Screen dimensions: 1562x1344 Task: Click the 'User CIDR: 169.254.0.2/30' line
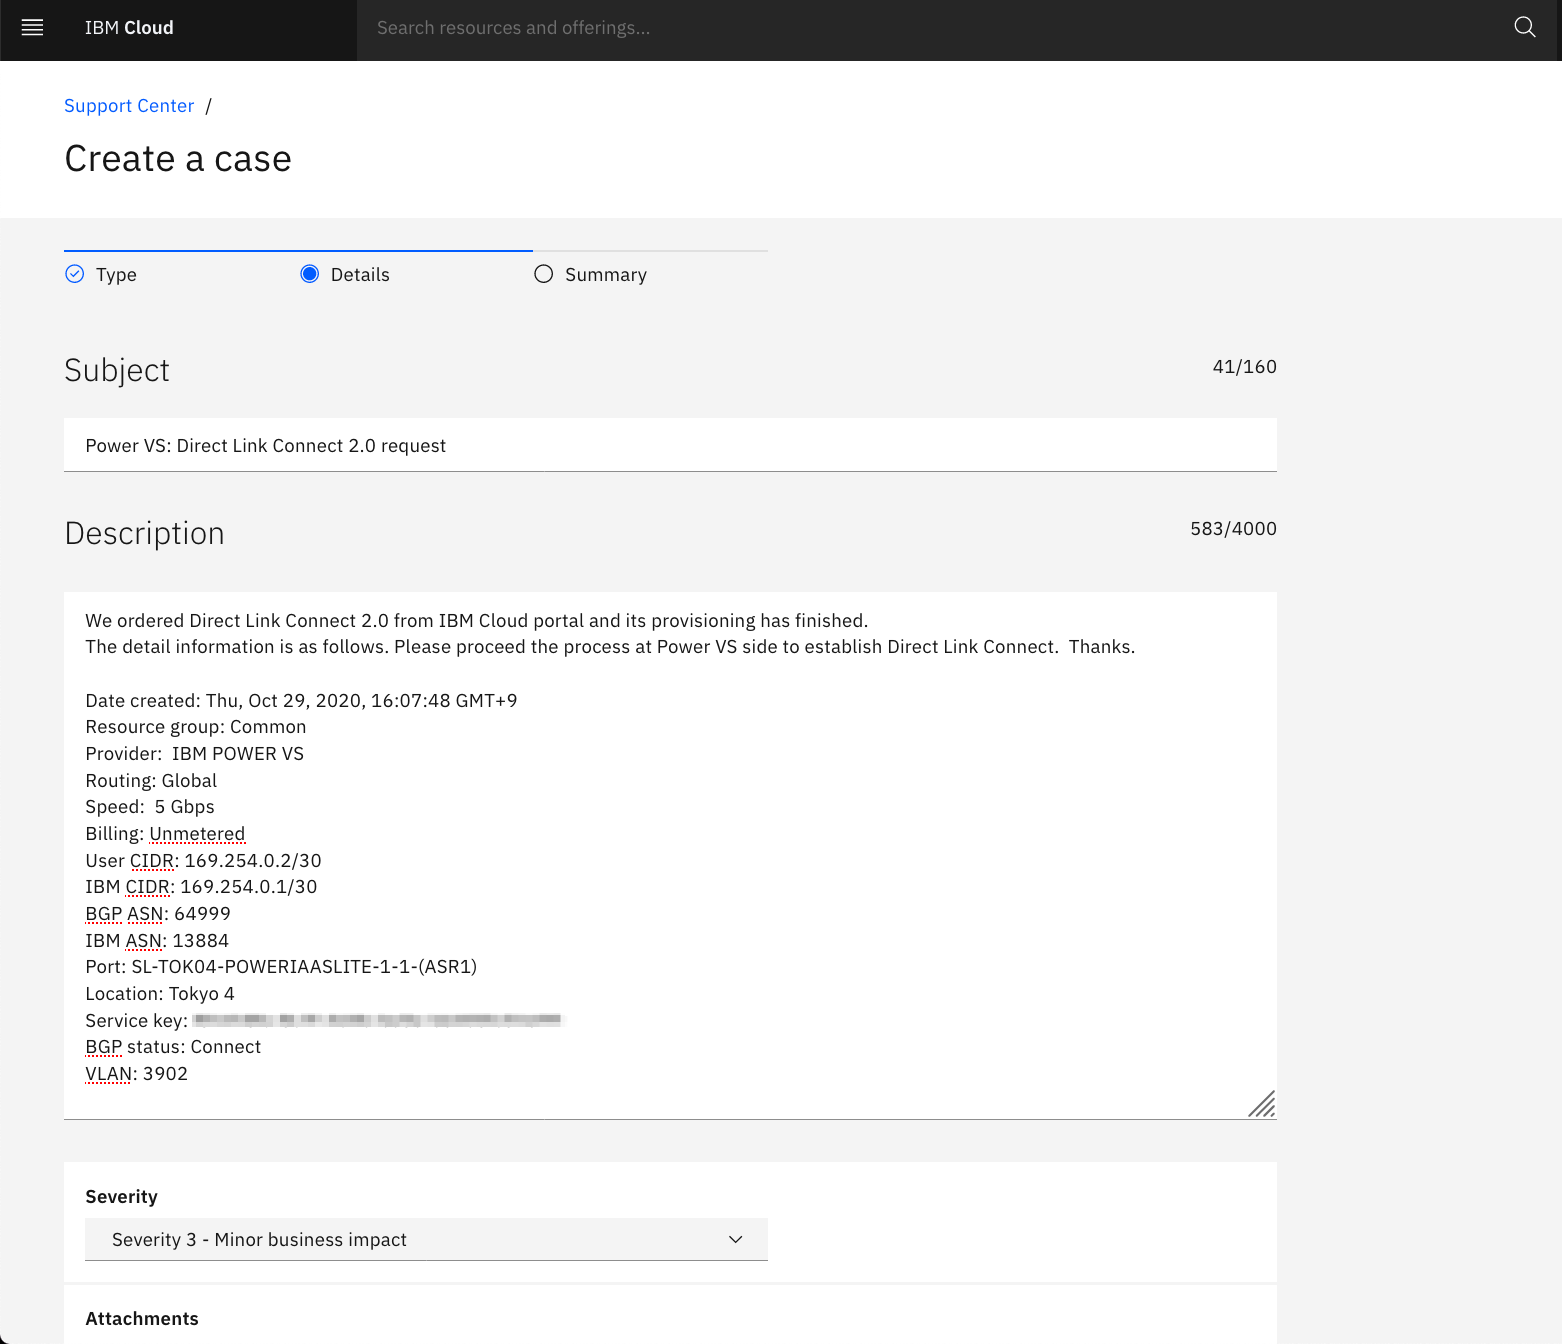click(x=203, y=861)
